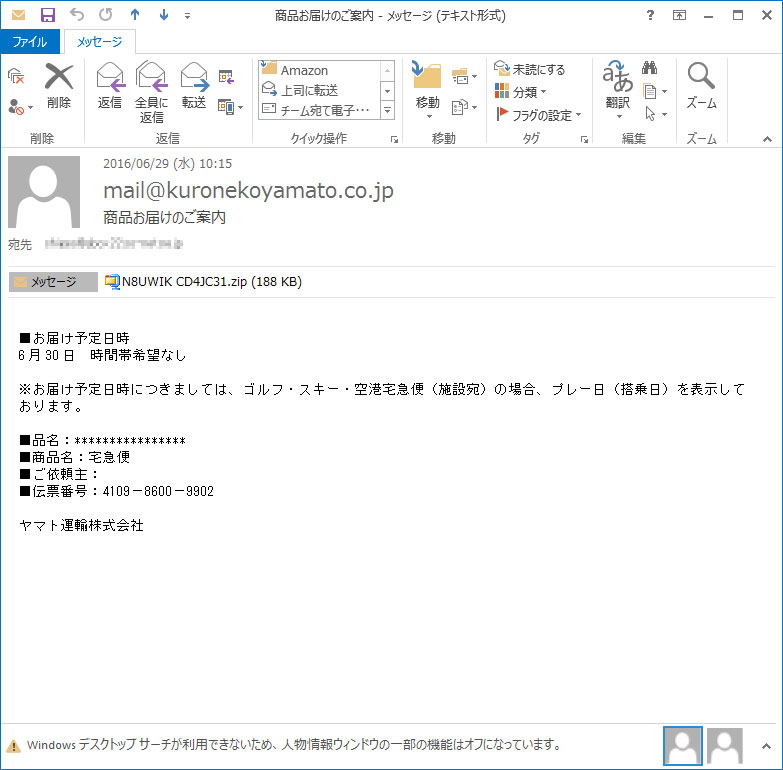Image resolution: width=783 pixels, height=770 pixels.
Task: Go to previous item with up arrow
Action: [135, 15]
